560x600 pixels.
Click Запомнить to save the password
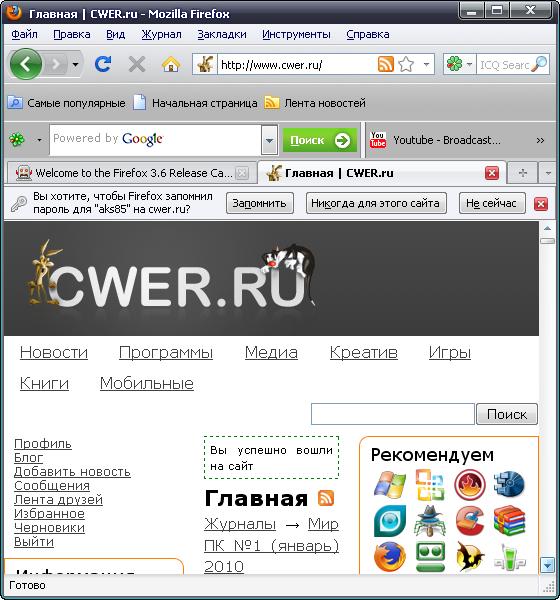tap(260, 203)
